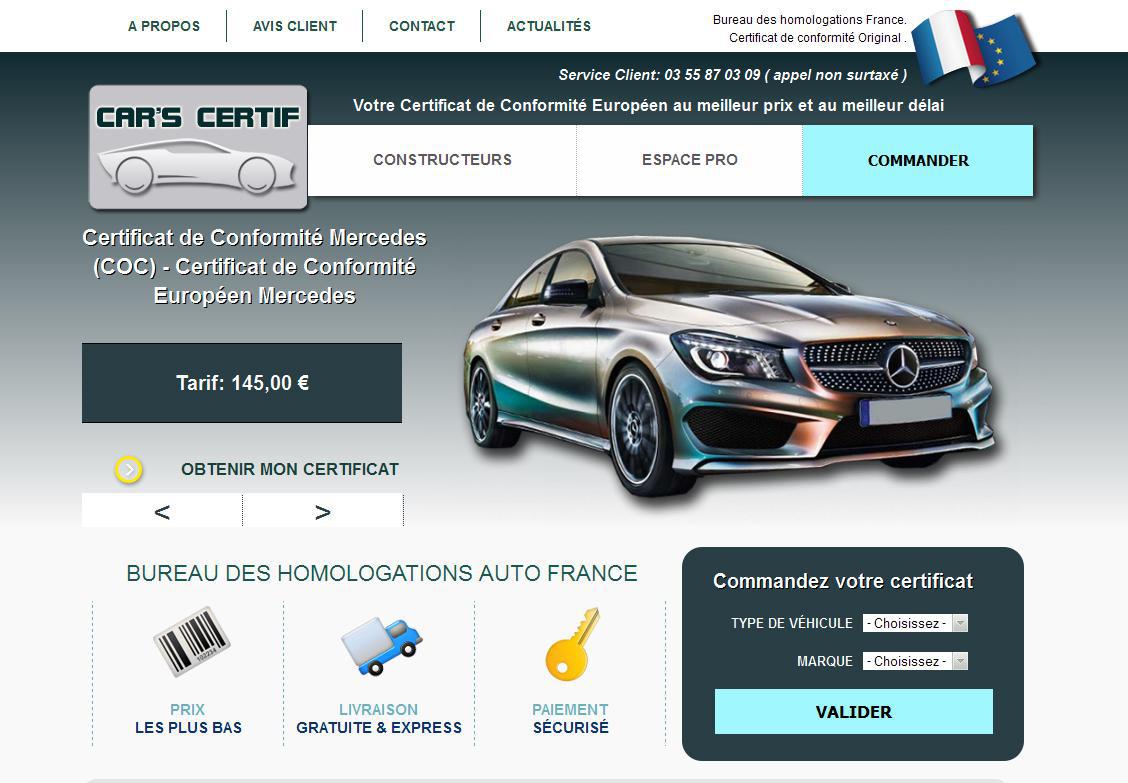Click the Tarif: 145,00 € box
Image resolution: width=1128 pixels, height=783 pixels.
click(242, 383)
